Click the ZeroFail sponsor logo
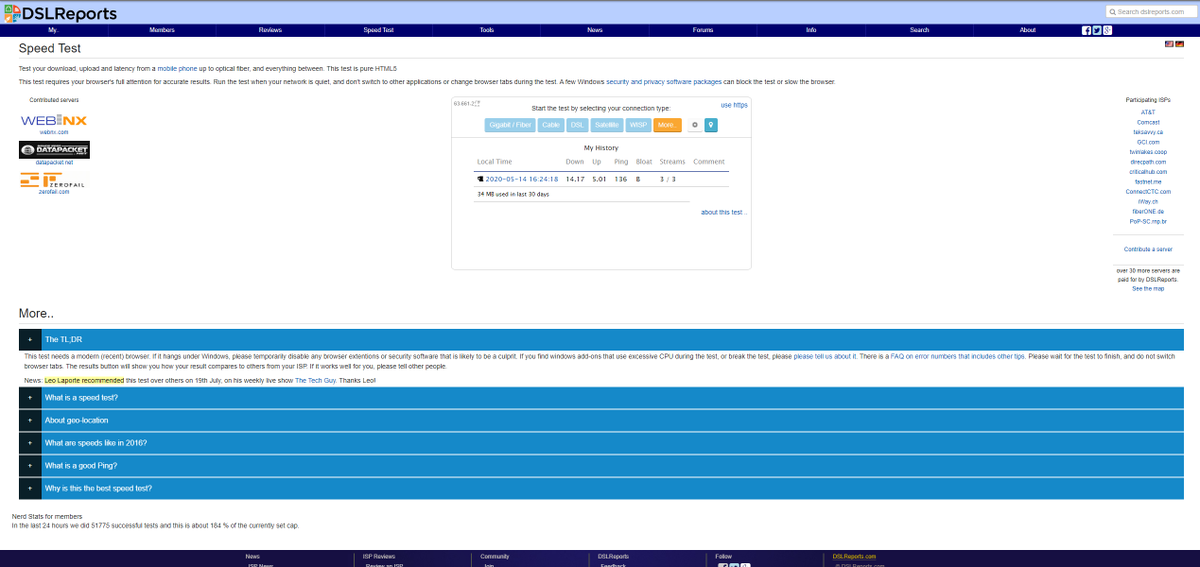Screen dimensions: 1200x567 click(x=54, y=180)
